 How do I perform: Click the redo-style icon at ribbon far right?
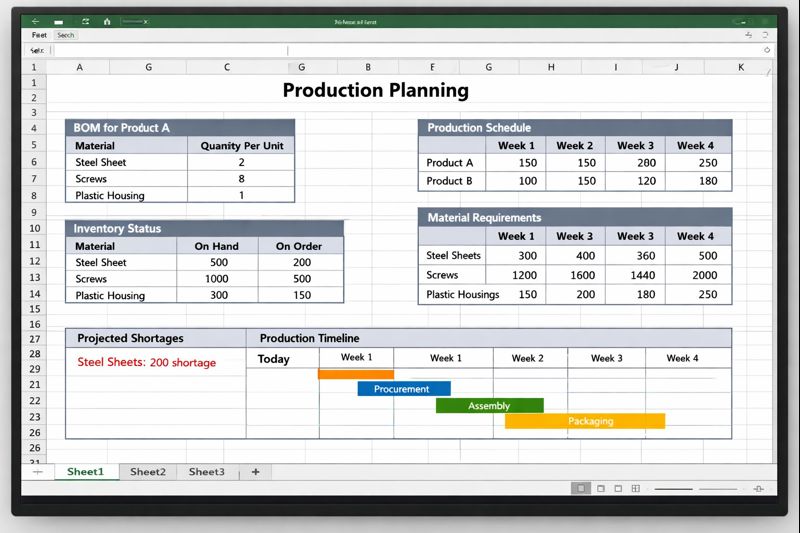765,35
